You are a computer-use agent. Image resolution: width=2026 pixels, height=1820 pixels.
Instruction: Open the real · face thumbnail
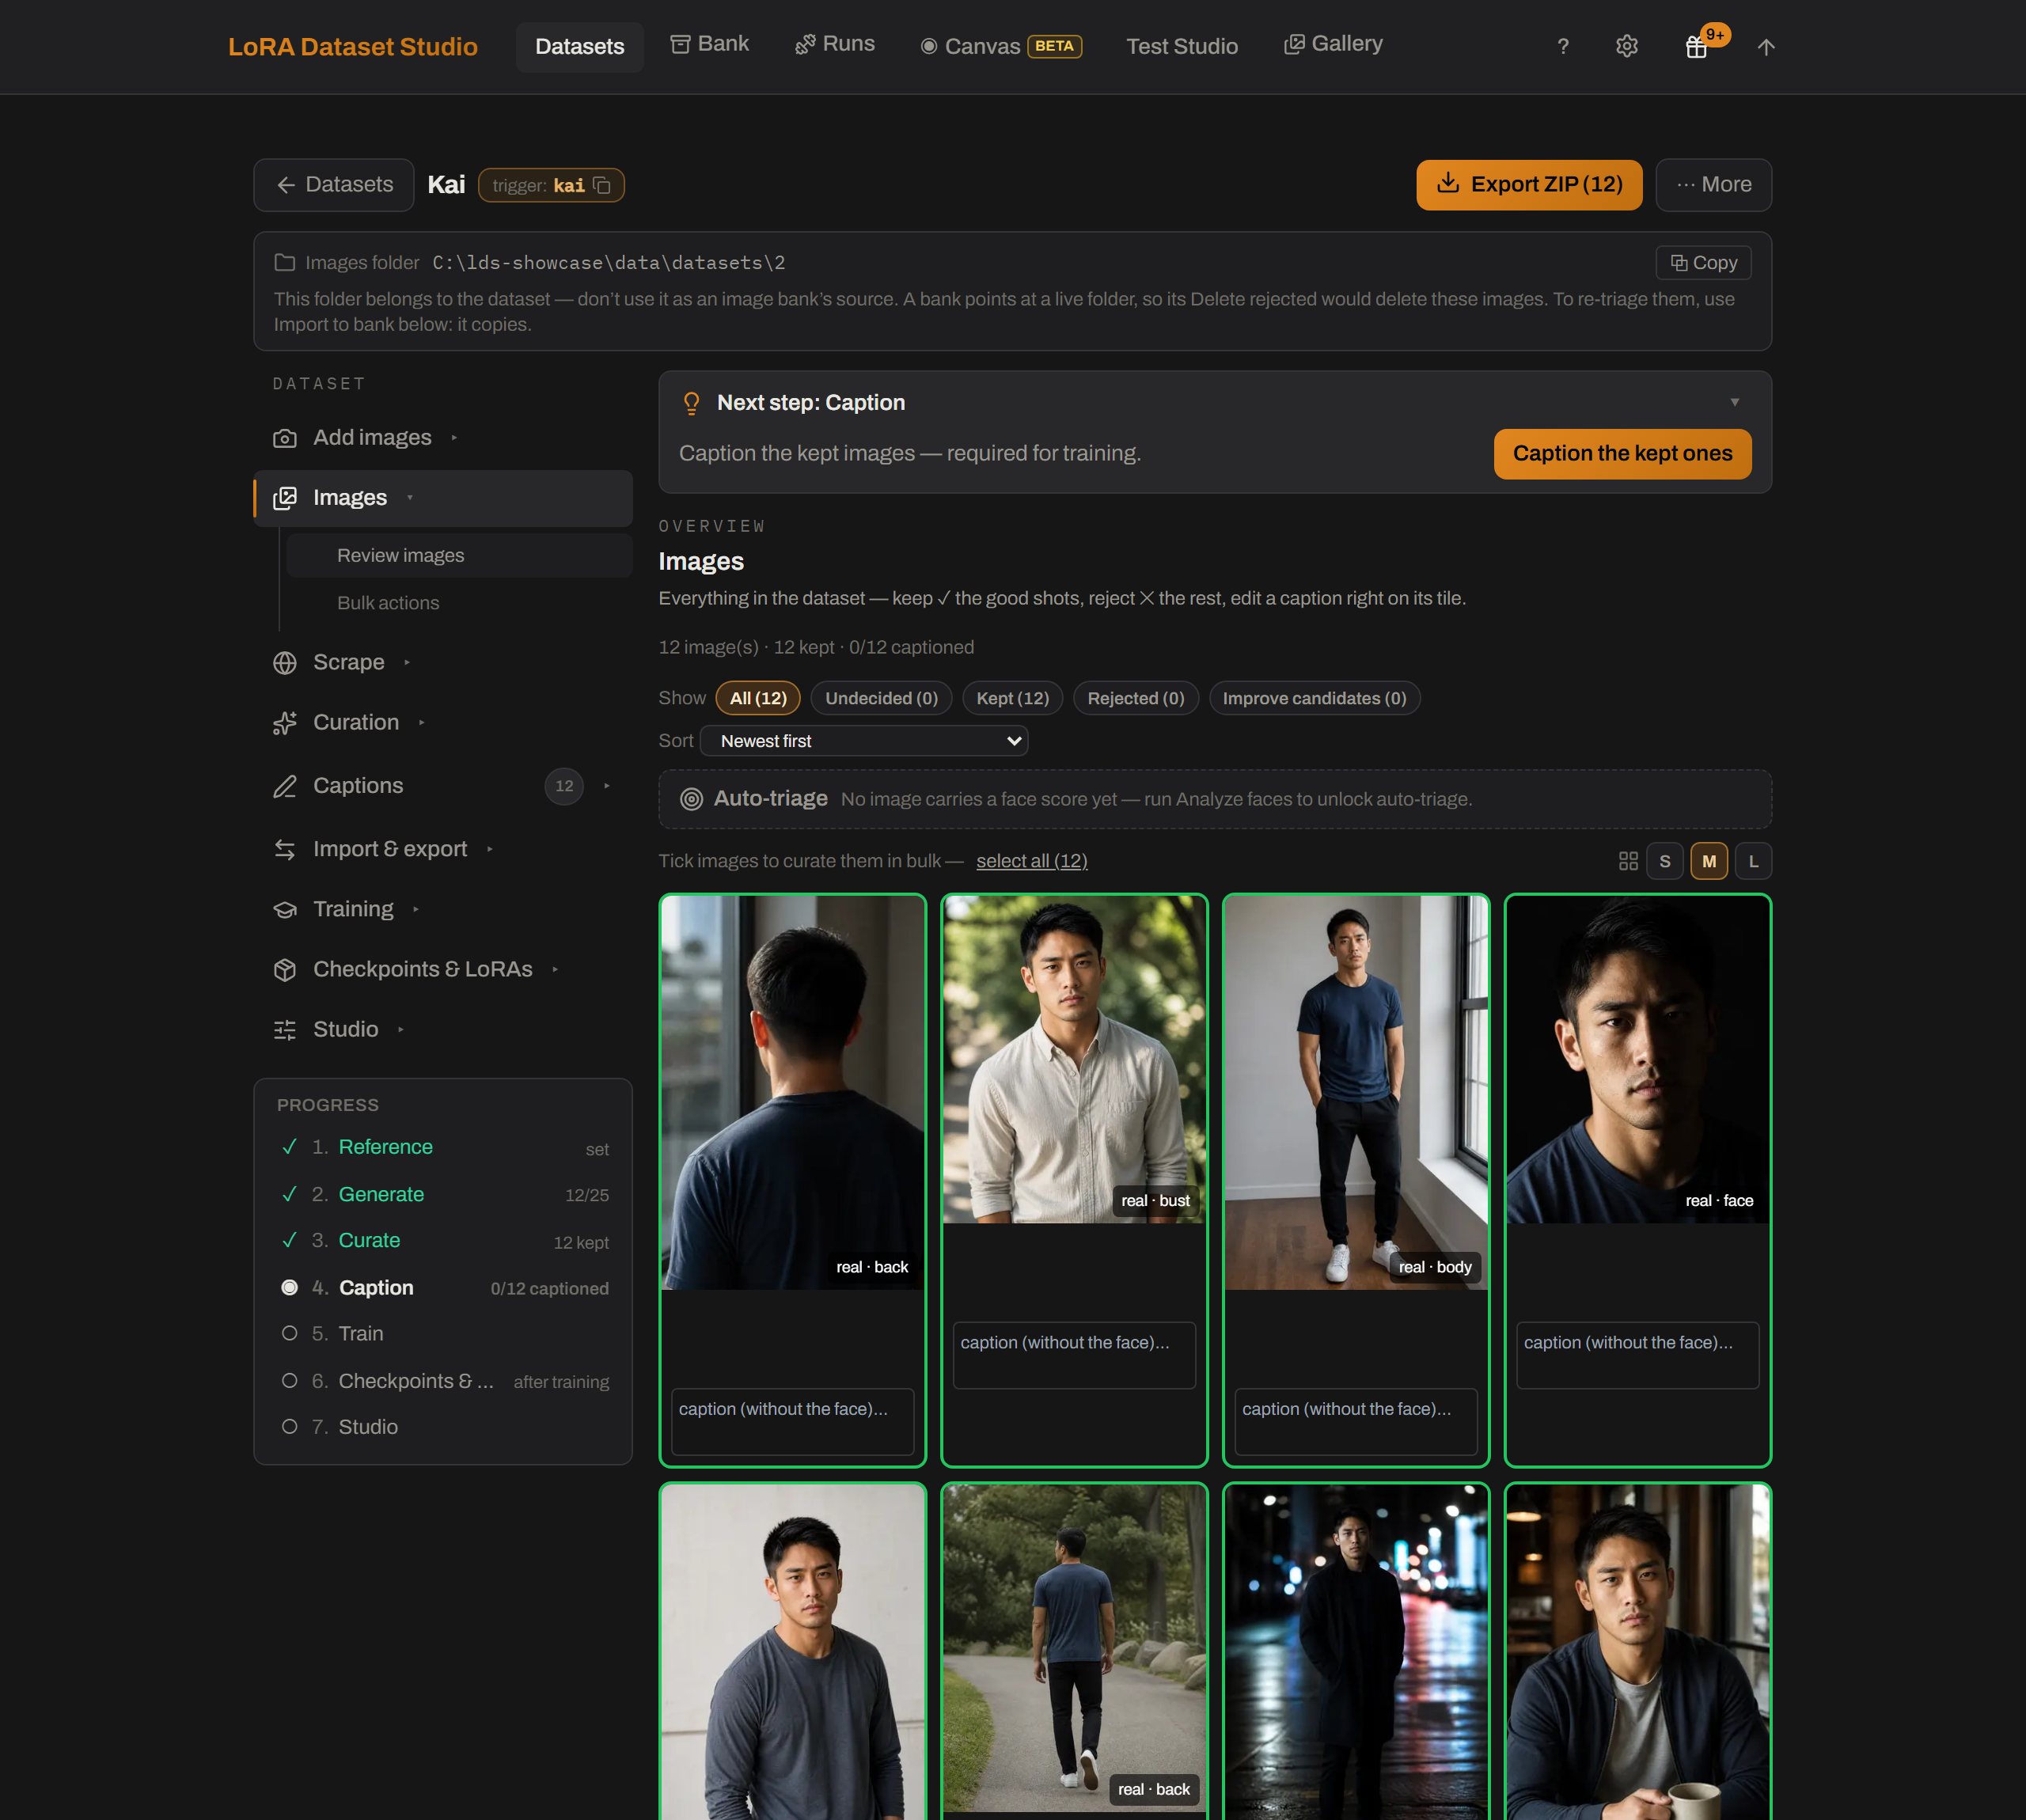tap(1637, 1058)
